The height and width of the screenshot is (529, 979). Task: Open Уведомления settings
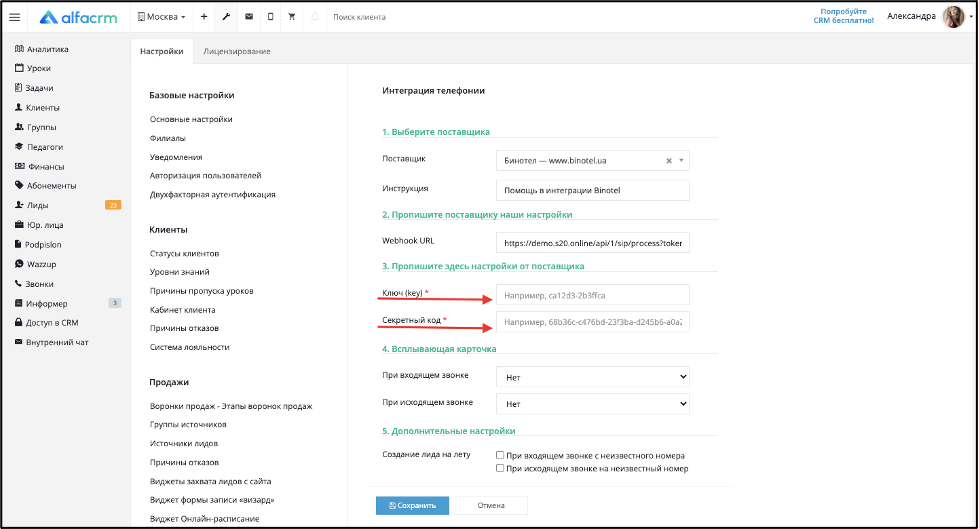coord(176,157)
